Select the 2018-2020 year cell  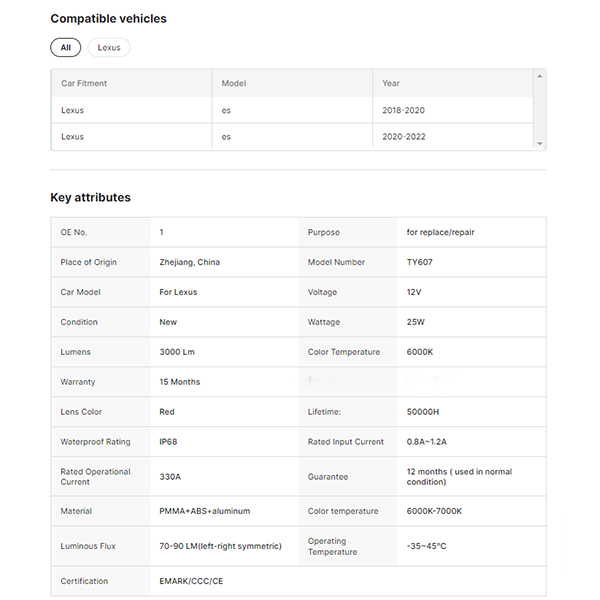[403, 110]
